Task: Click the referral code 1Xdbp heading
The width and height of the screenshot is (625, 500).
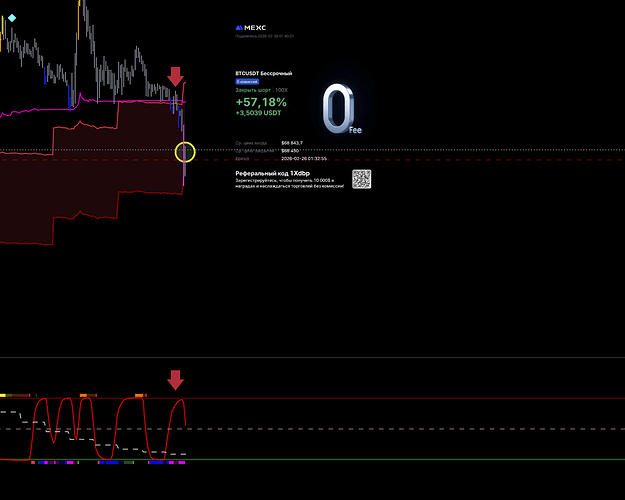Action: 273,174
